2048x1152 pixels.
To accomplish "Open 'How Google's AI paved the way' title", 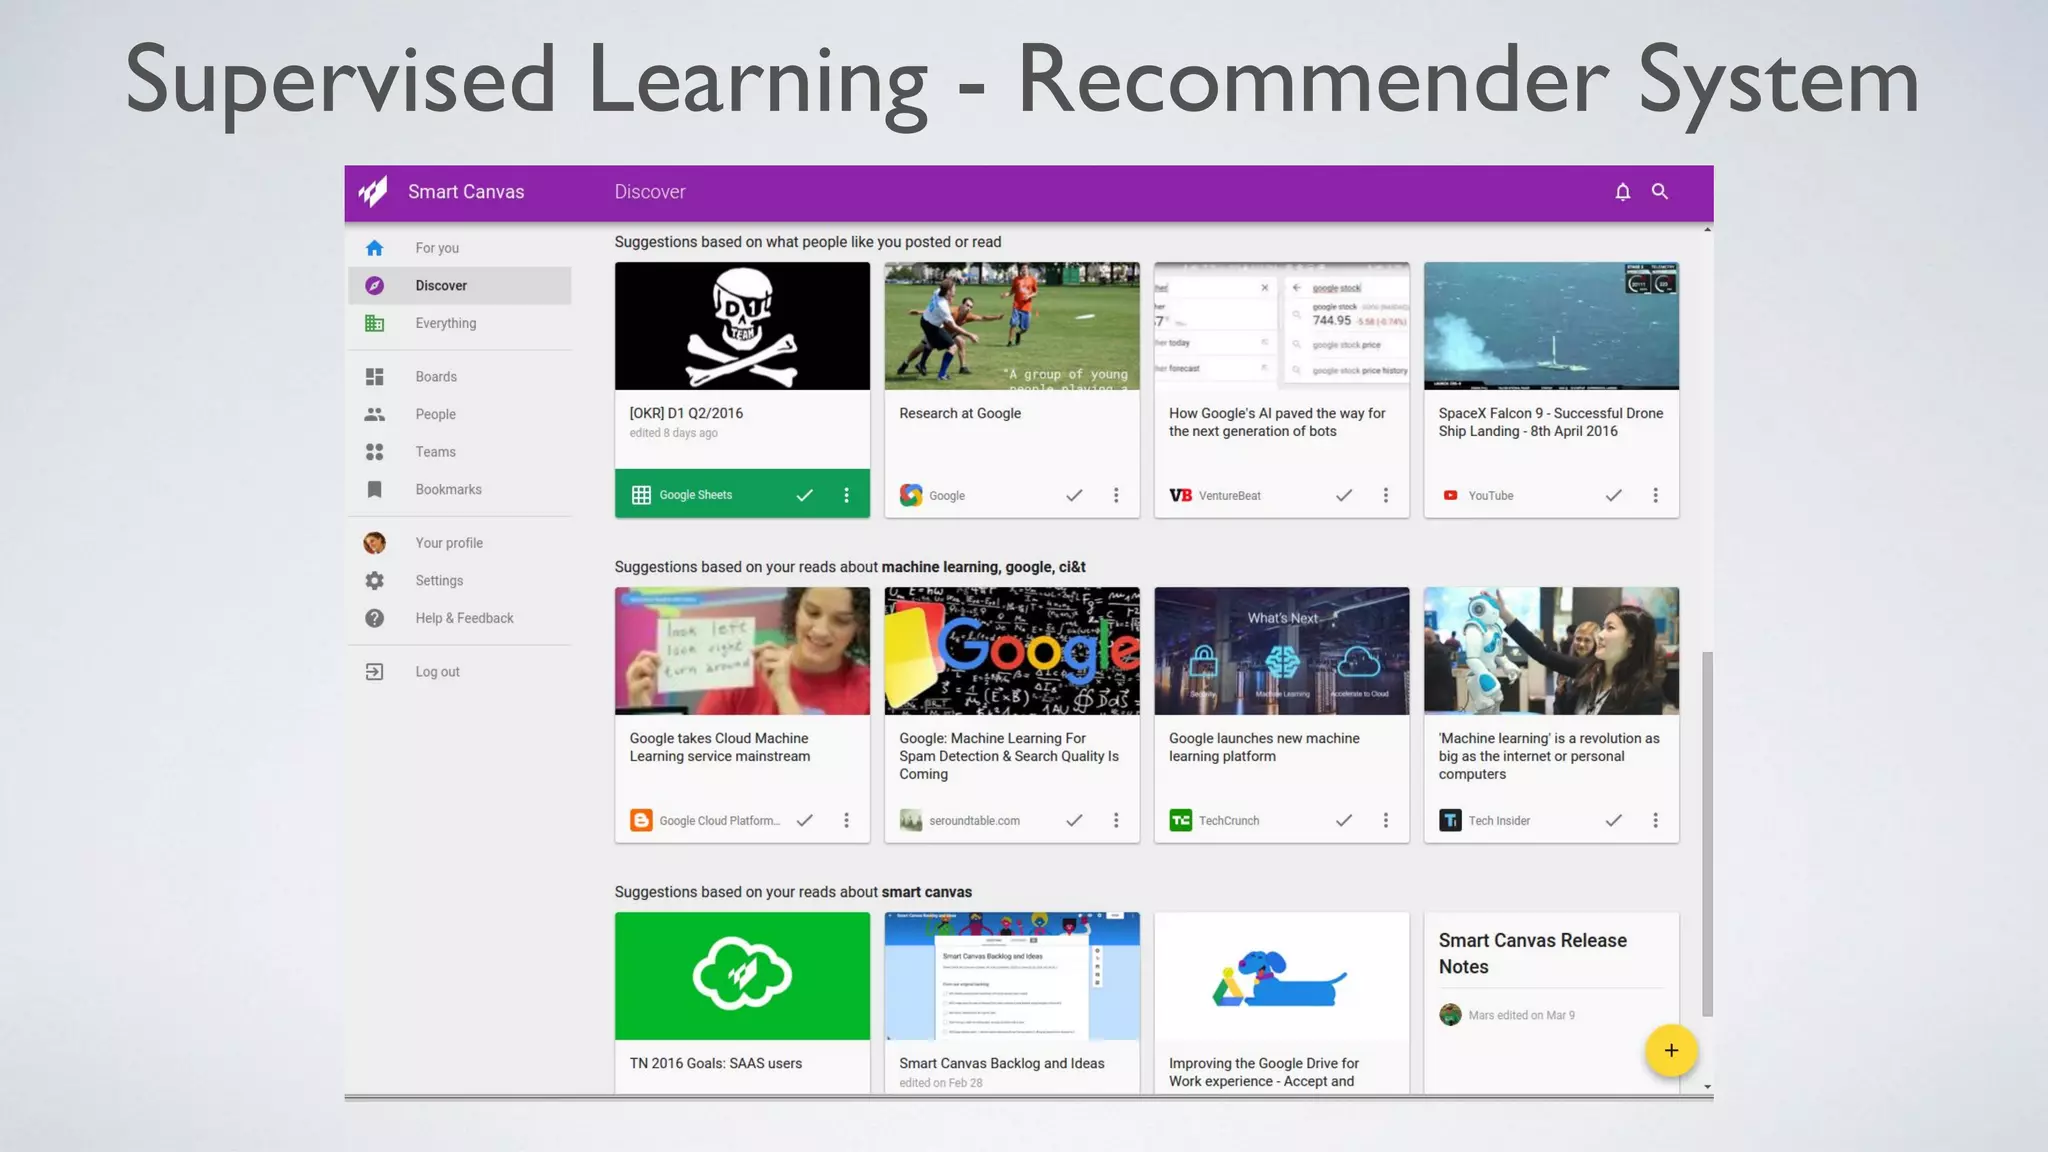I will pos(1277,422).
